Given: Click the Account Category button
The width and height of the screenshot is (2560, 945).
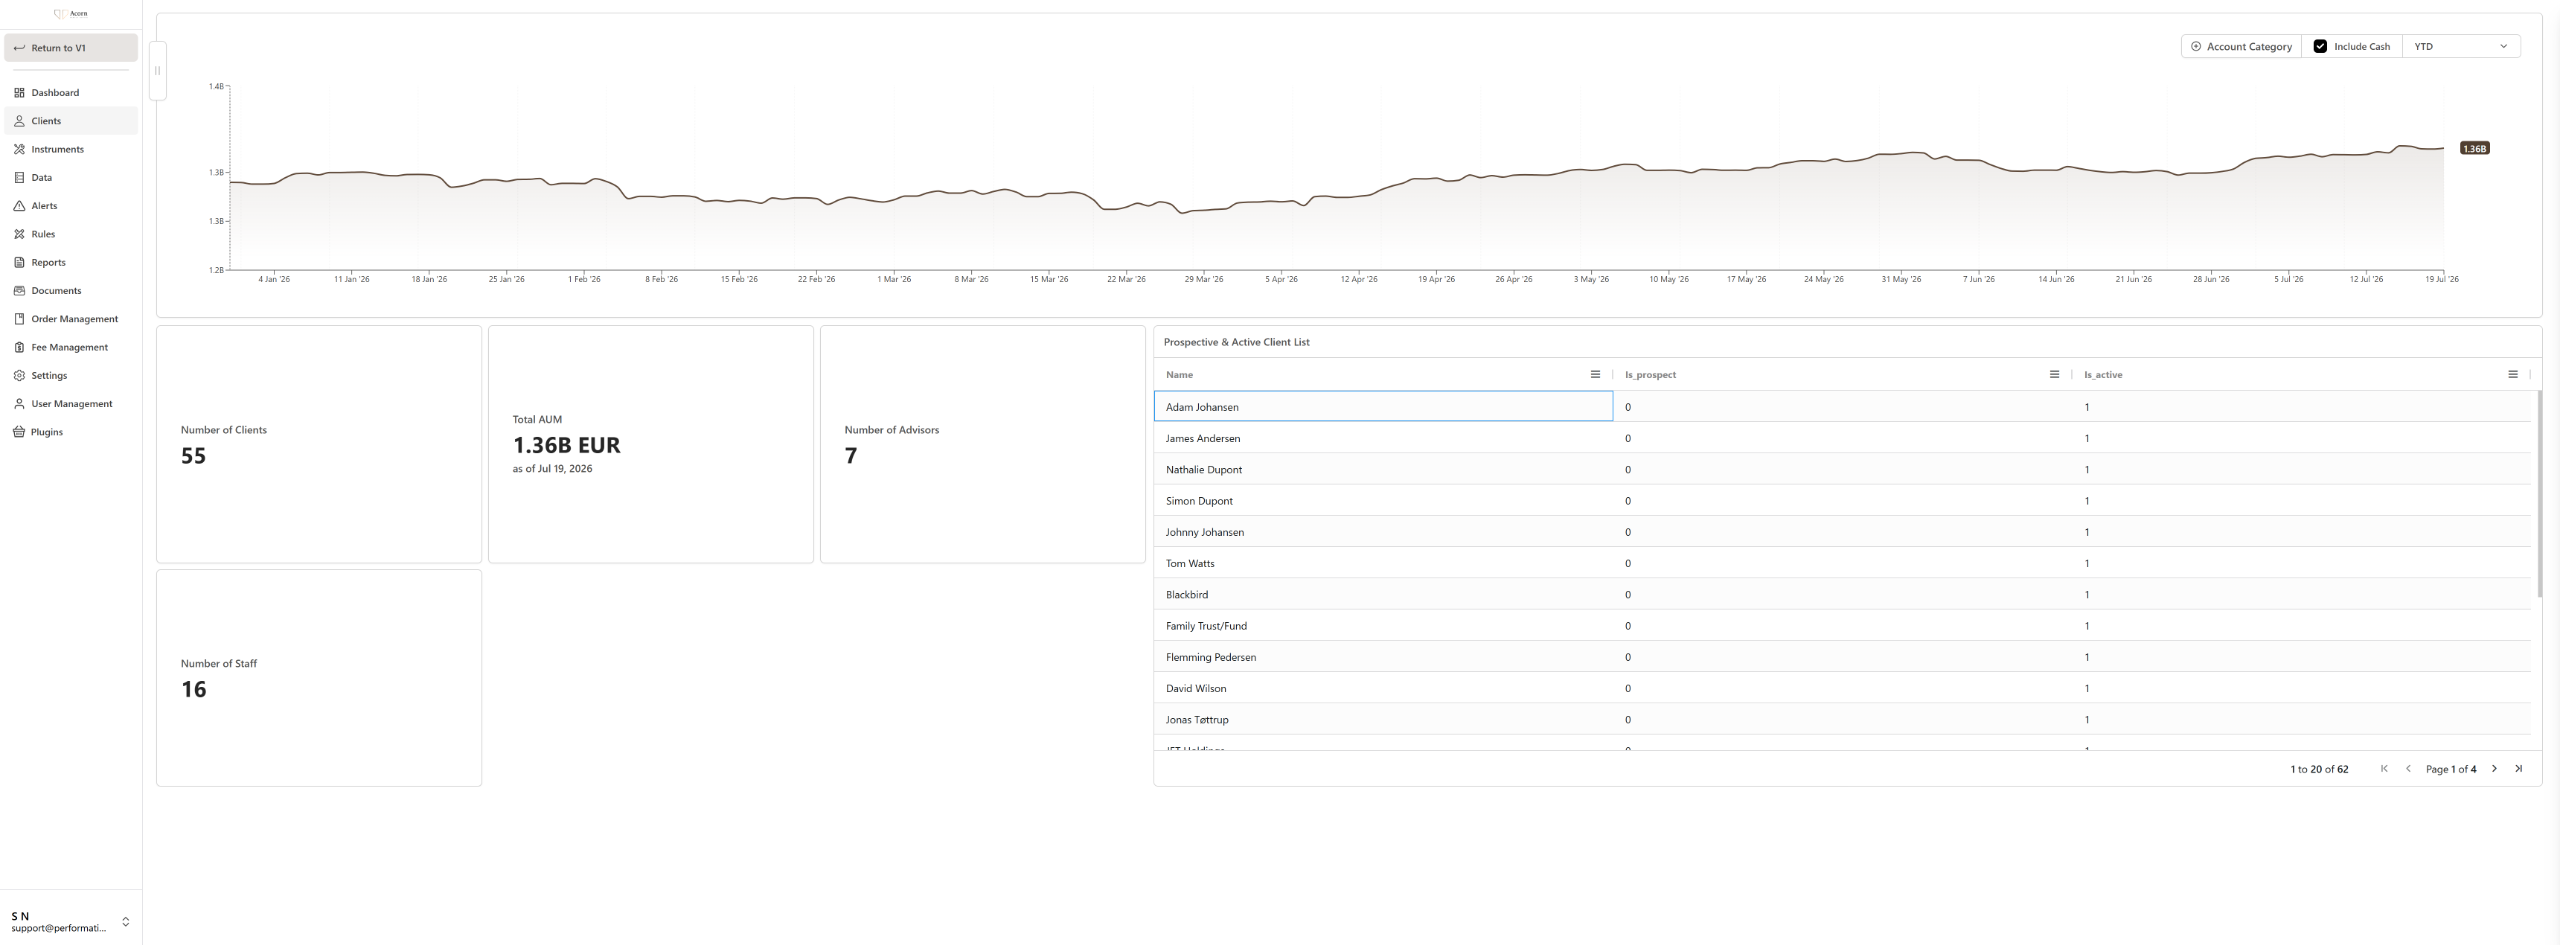Looking at the screenshot, I should pos(2241,46).
